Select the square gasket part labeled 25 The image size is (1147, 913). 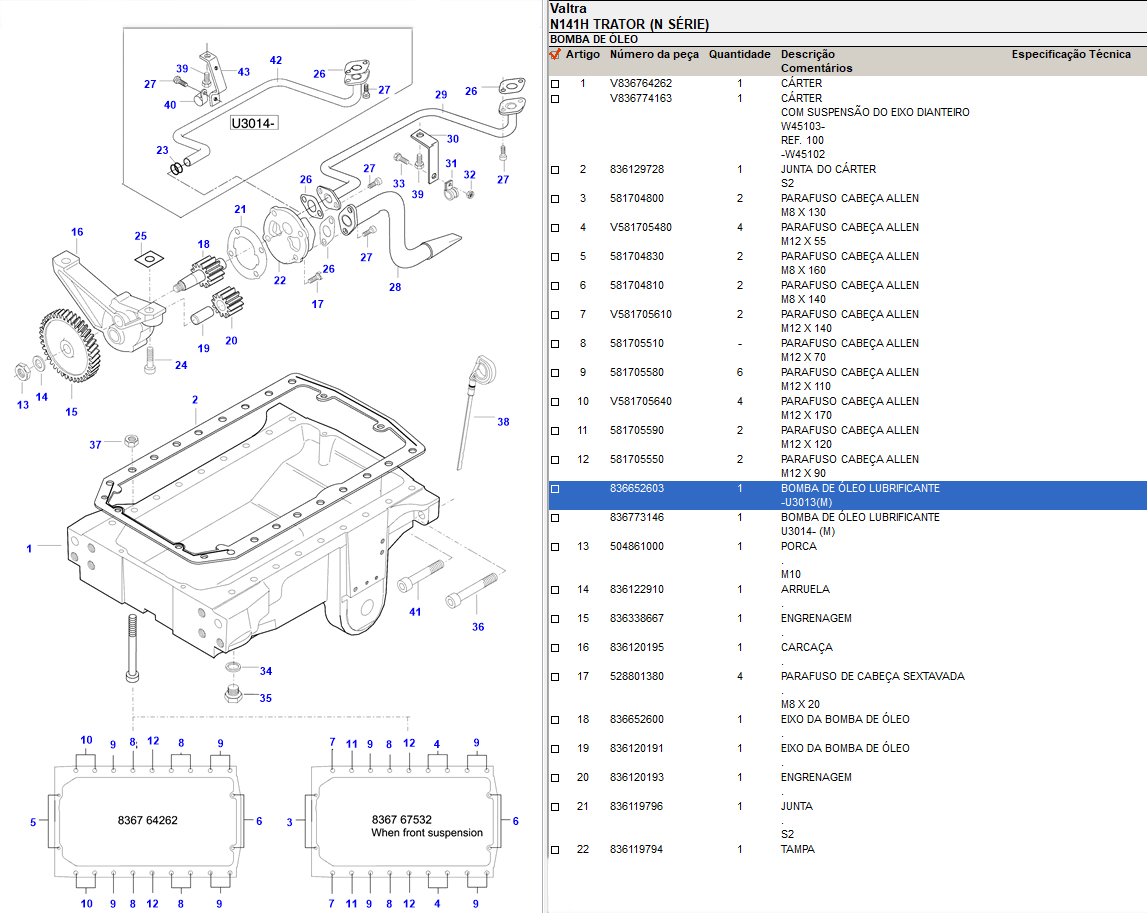pos(147,259)
